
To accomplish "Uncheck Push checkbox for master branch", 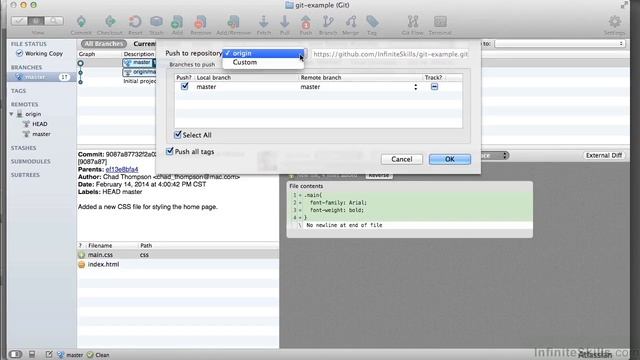I will (184, 86).
